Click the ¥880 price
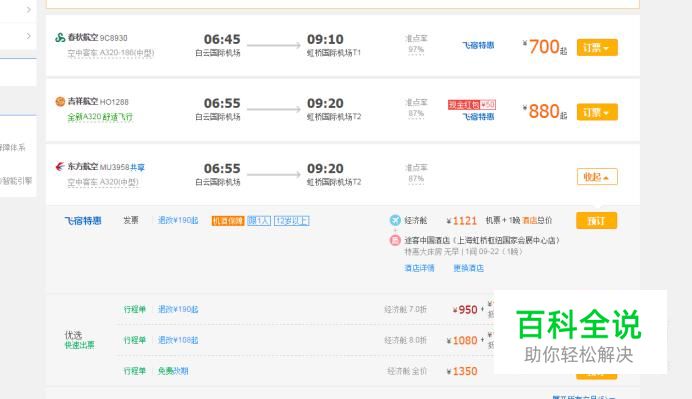This screenshot has height=399, width=692. click(544, 112)
